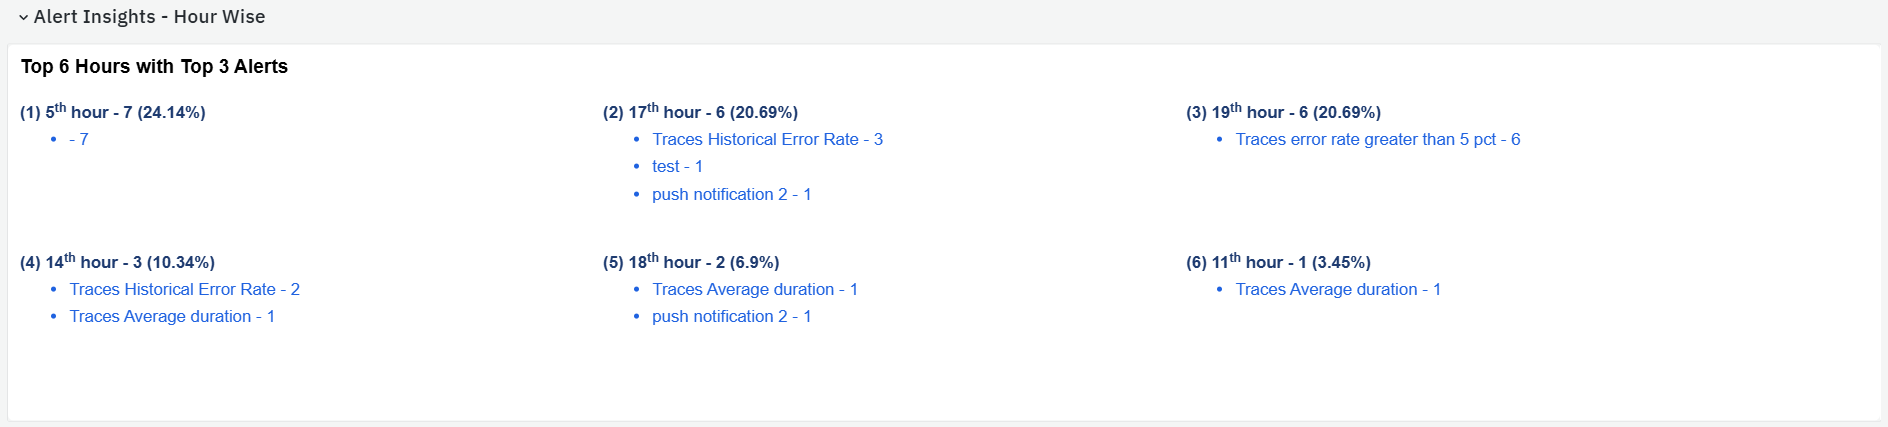Select the 11th hour heading
Image resolution: width=1888 pixels, height=427 pixels.
click(x=1278, y=262)
